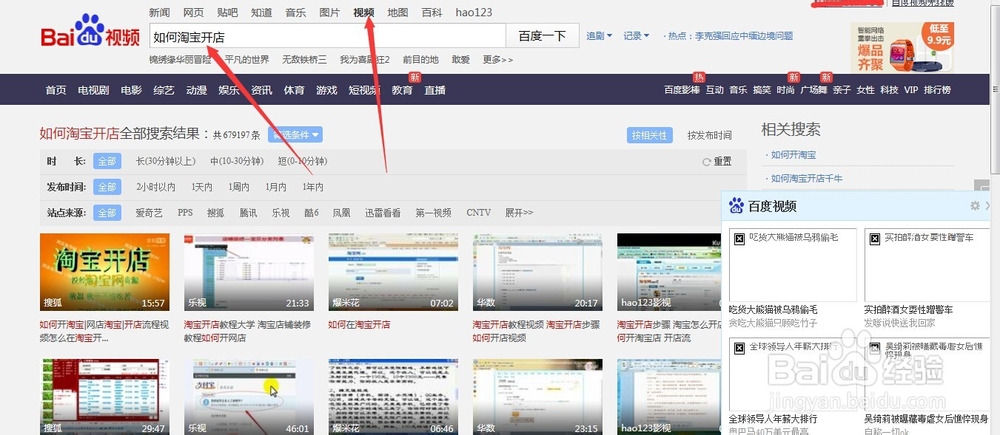
Task: Filter source by 迅雷看看
Action: coord(383,212)
